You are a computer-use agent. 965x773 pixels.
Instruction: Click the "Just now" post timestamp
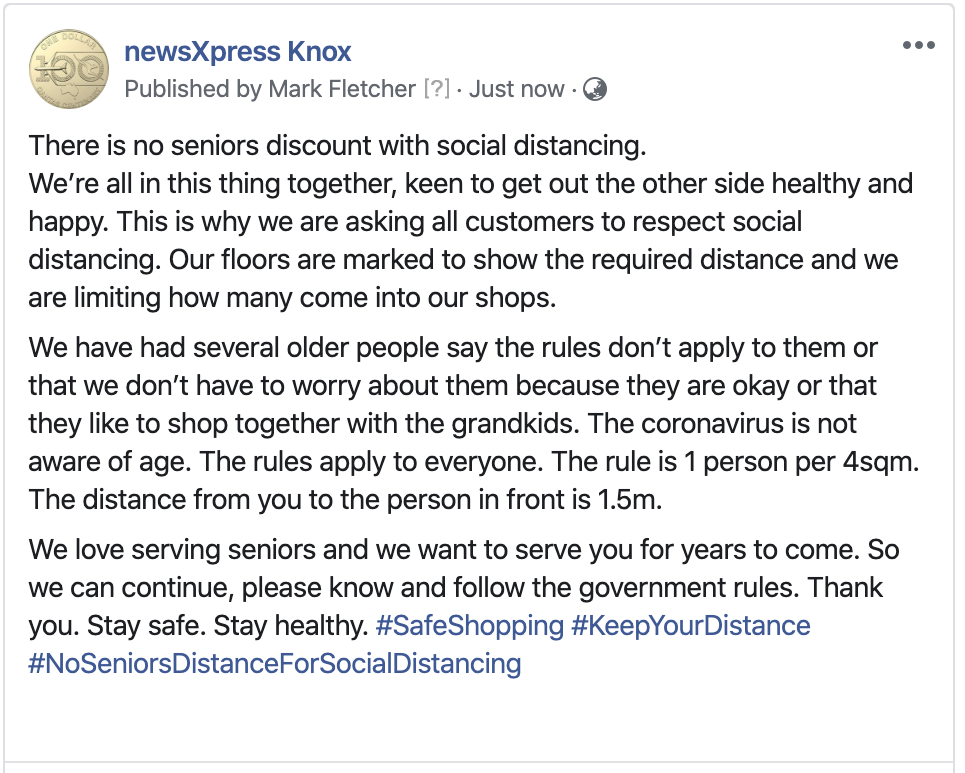click(x=516, y=89)
